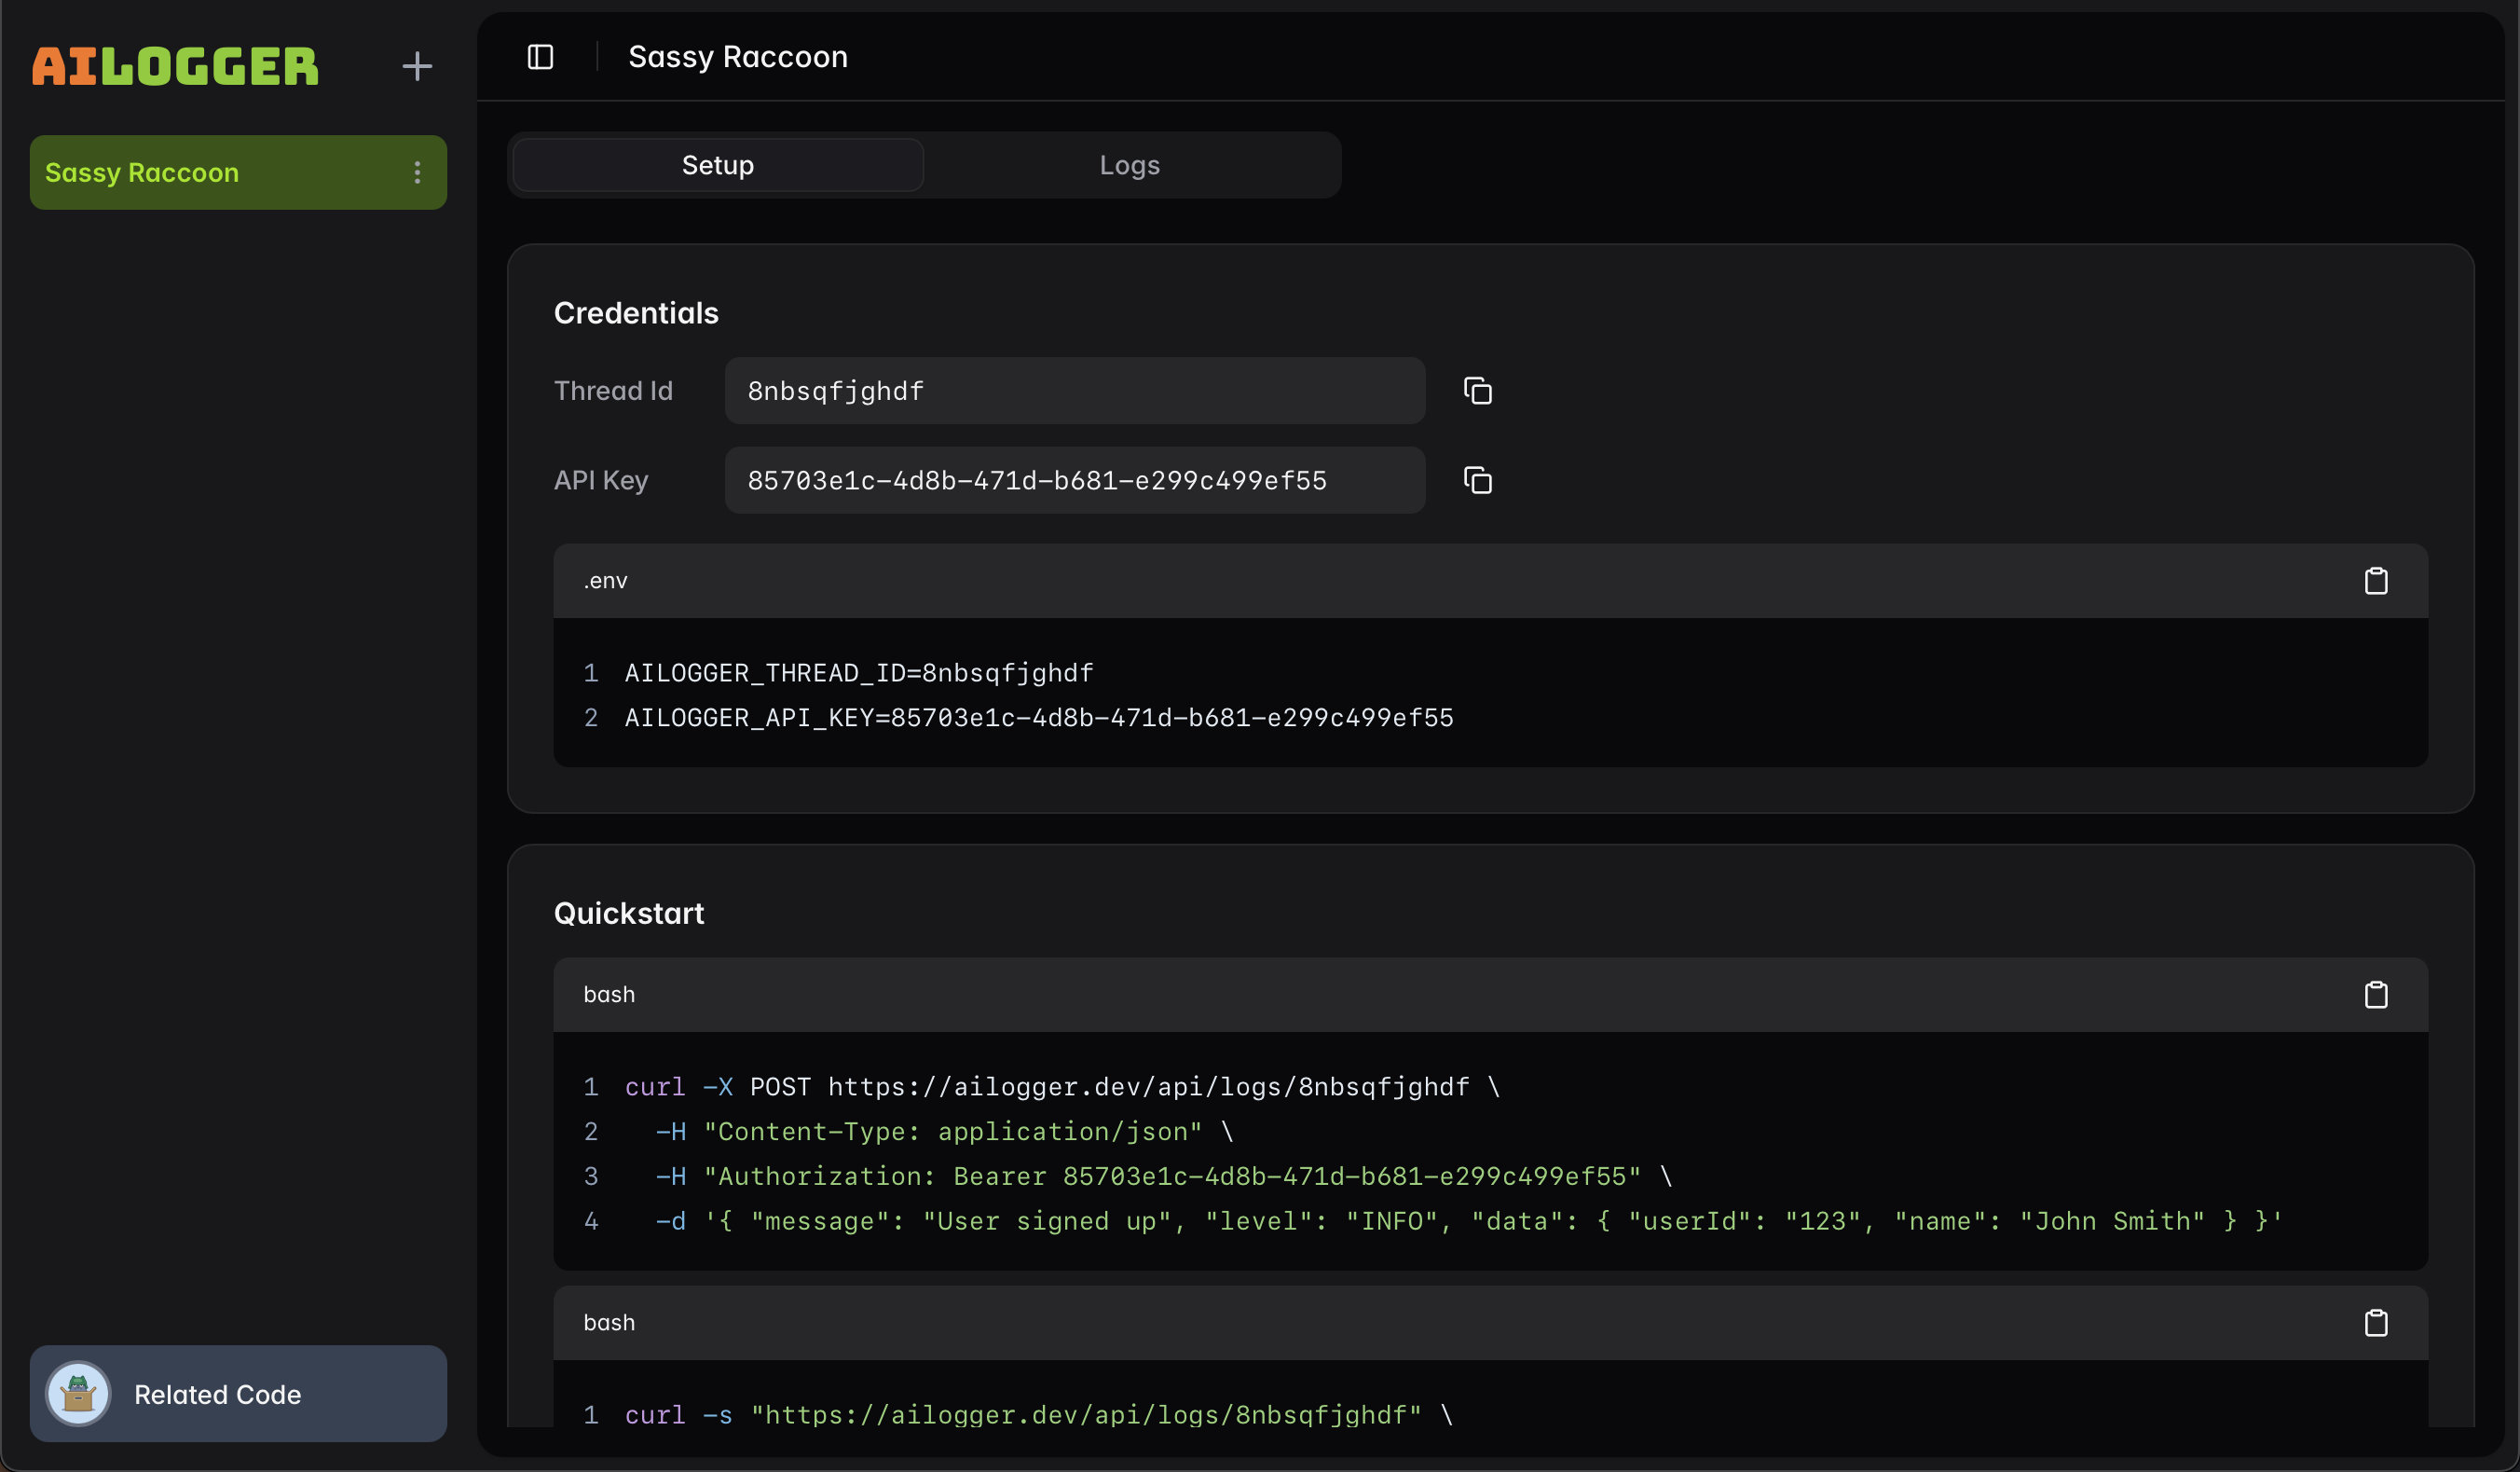Viewport: 2520px width, 1472px height.
Task: Click the Authorization Bearer header line
Action: [x=1163, y=1177]
